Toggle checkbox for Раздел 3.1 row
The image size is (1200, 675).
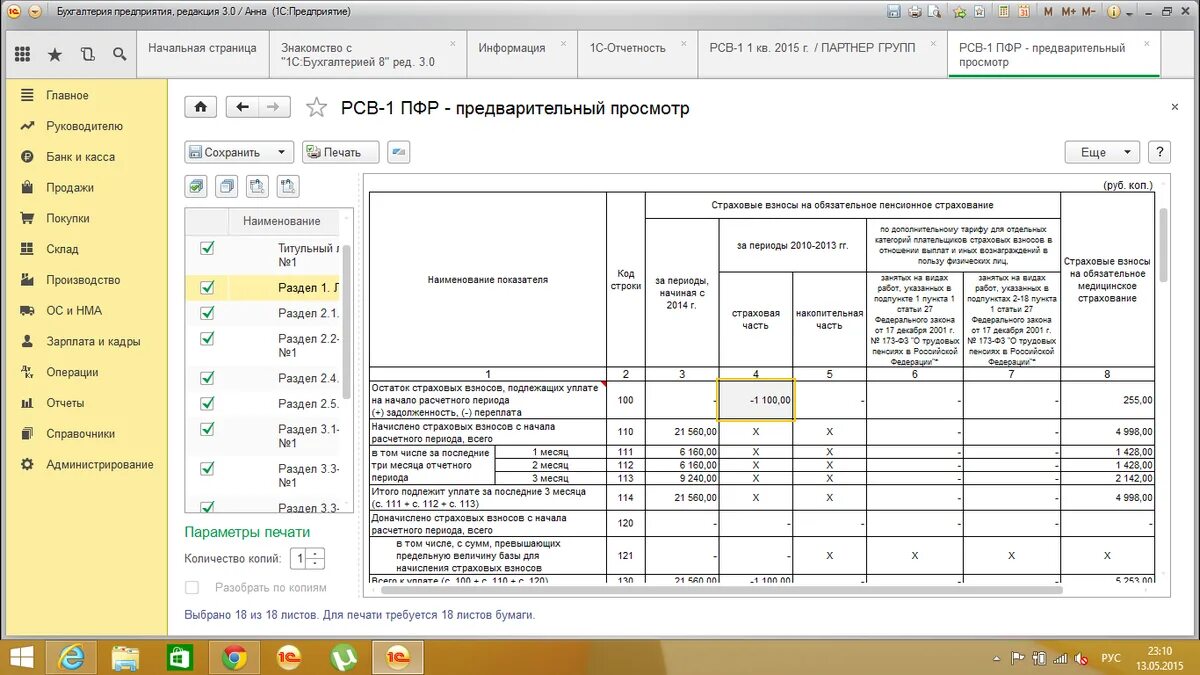pos(207,430)
